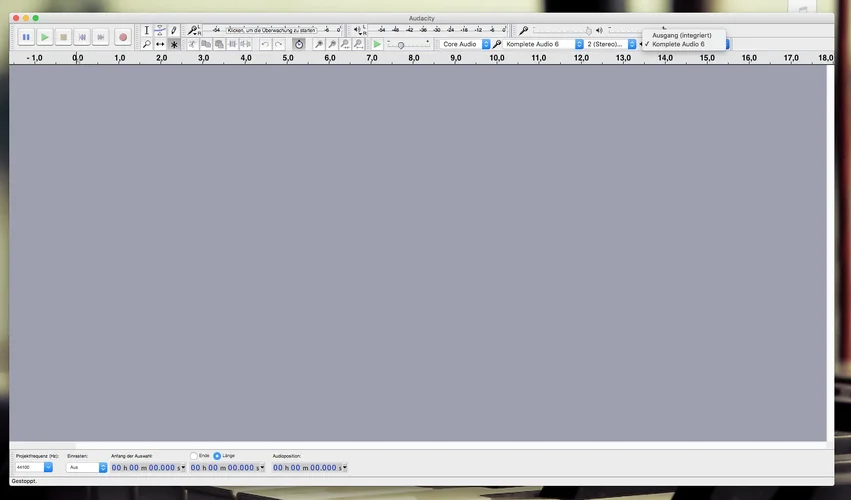Activate the Multi-Tool asterisk mode
This screenshot has width=851, height=500.
[174, 44]
